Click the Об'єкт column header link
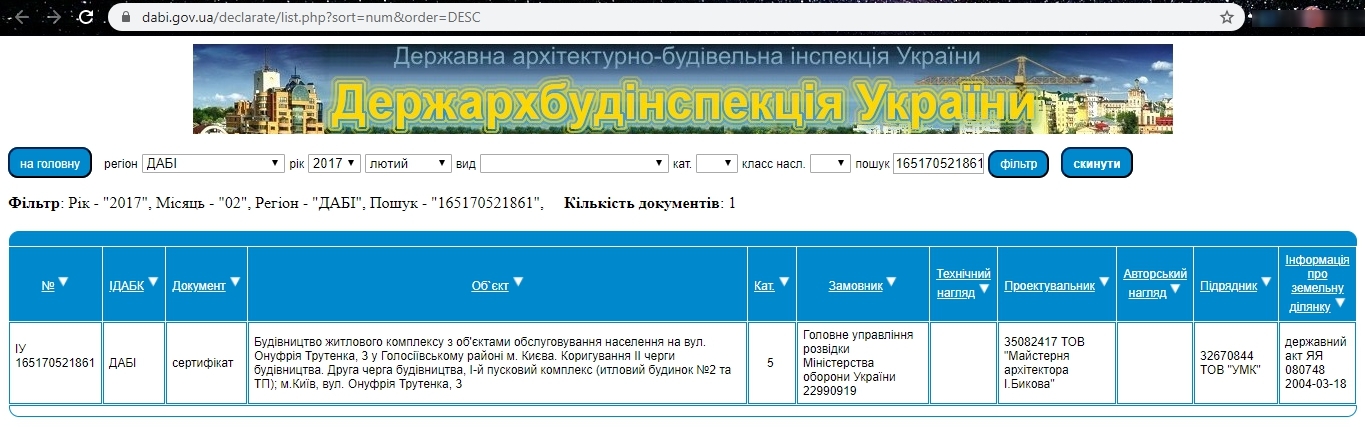Image resolution: width=1365 pixels, height=427 pixels. 490,286
